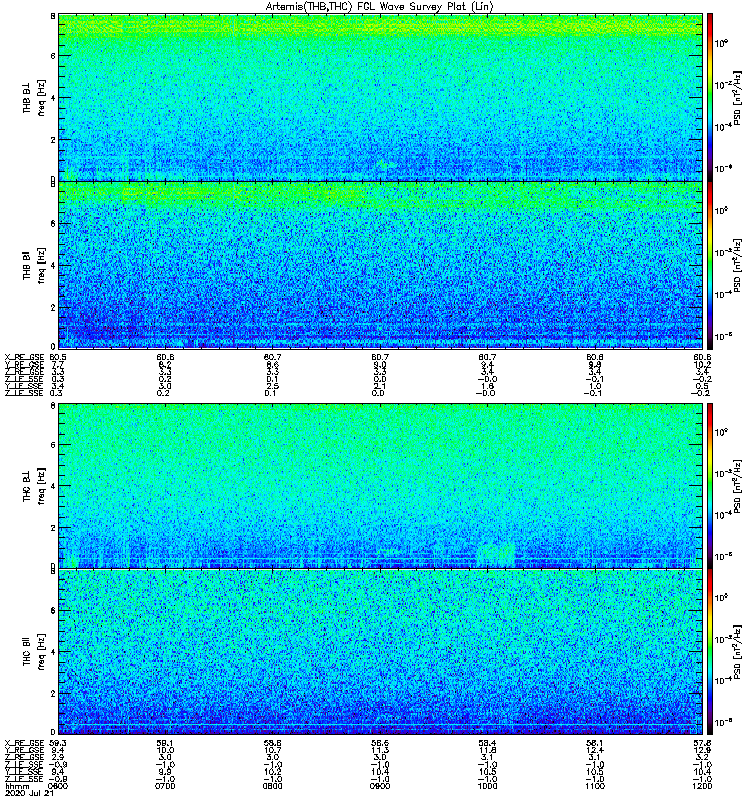Click the PSD [nT²/Hz] label of the THC B∥ color bar
Viewport: 750px width, 800px height.
737,652
